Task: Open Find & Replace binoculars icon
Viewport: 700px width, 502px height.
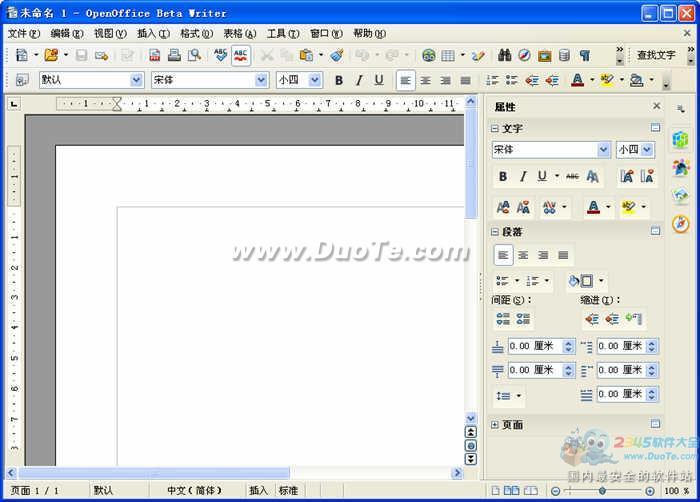Action: [x=504, y=55]
